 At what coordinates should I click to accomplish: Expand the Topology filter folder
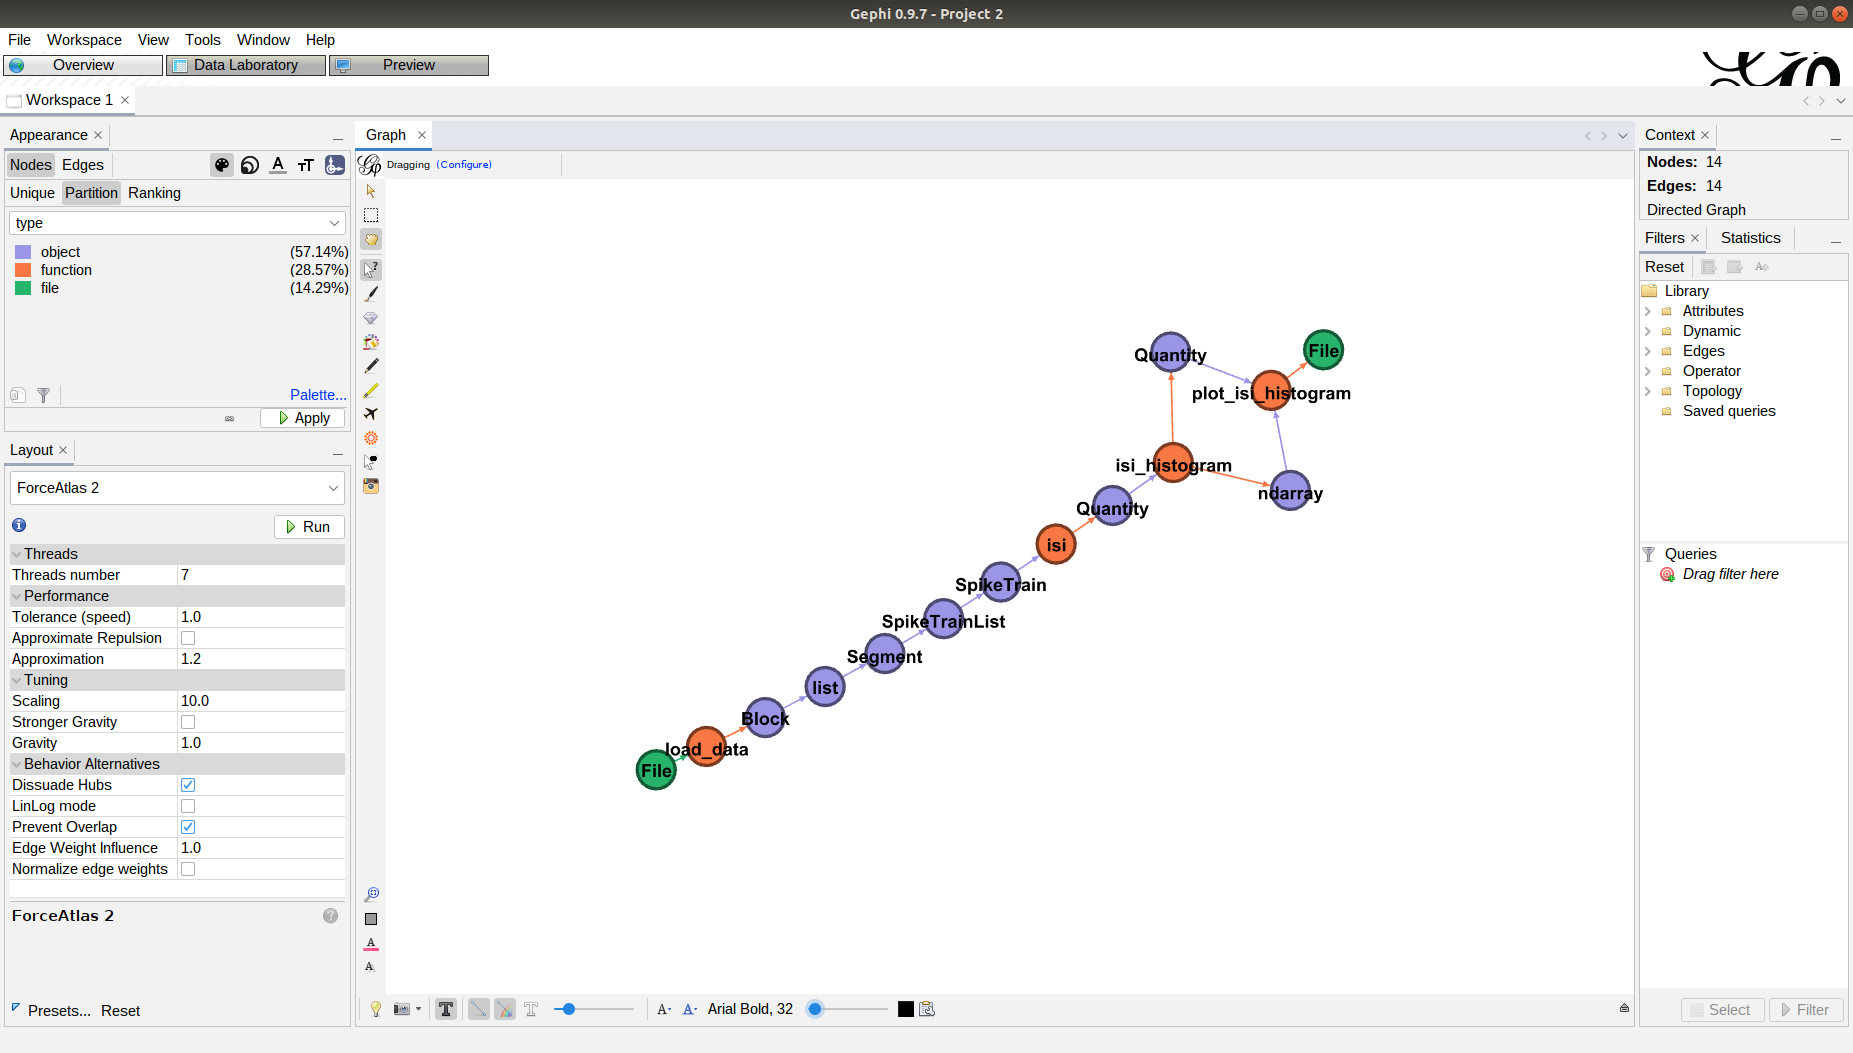(x=1648, y=391)
